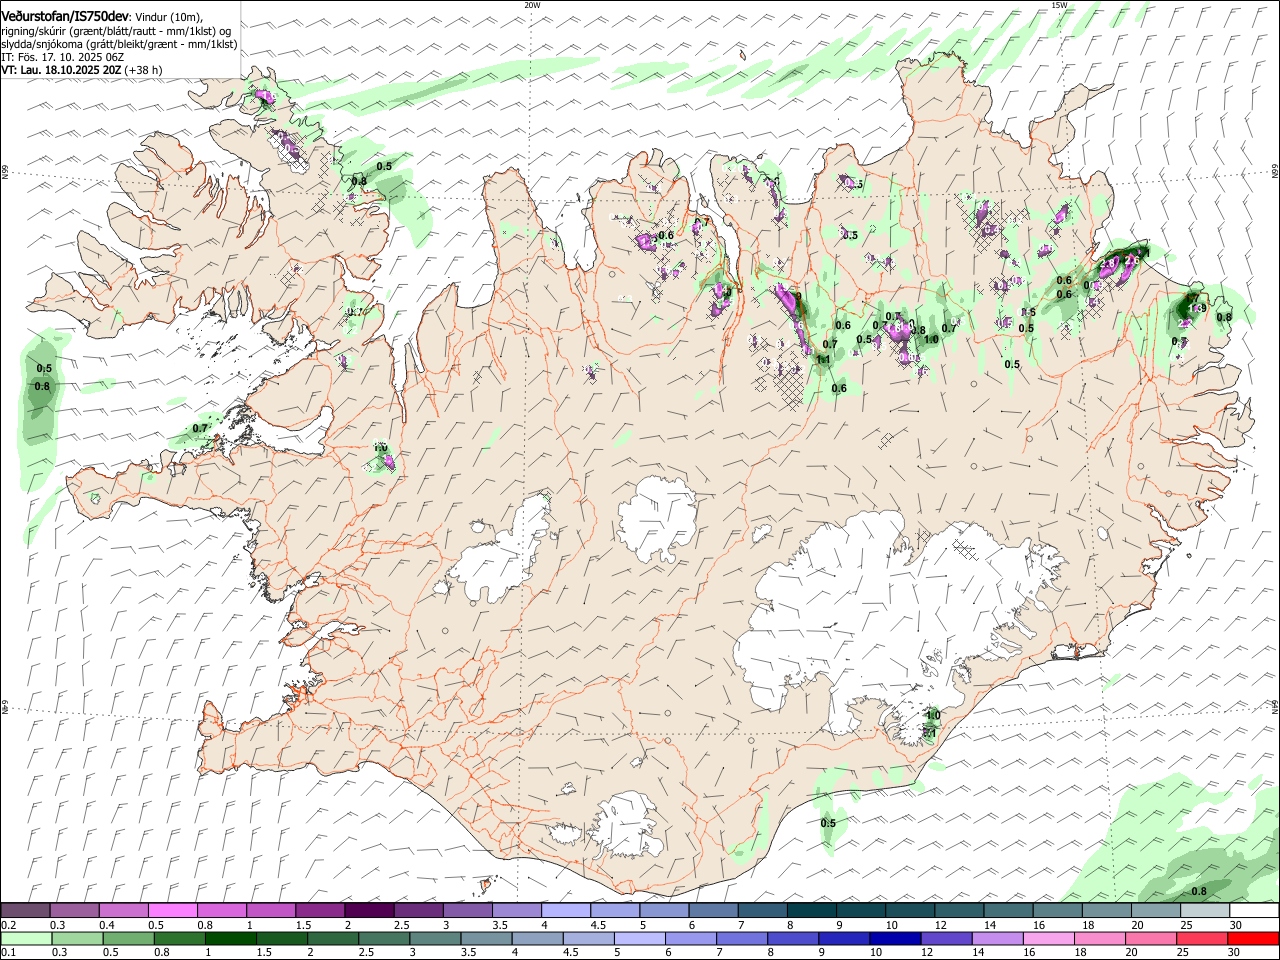Click the 'VT: Lau. 18.10.2025 20Z (+38 h)' line

(82, 70)
